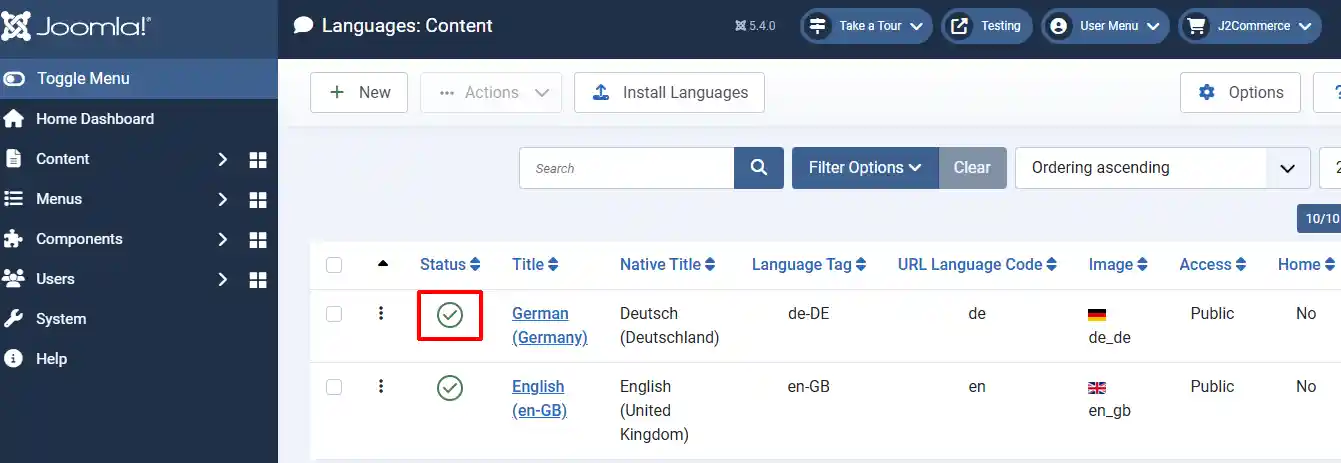Viewport: 1341px width, 463px height.
Task: Toggle the sidebar menu
Action: tap(139, 78)
